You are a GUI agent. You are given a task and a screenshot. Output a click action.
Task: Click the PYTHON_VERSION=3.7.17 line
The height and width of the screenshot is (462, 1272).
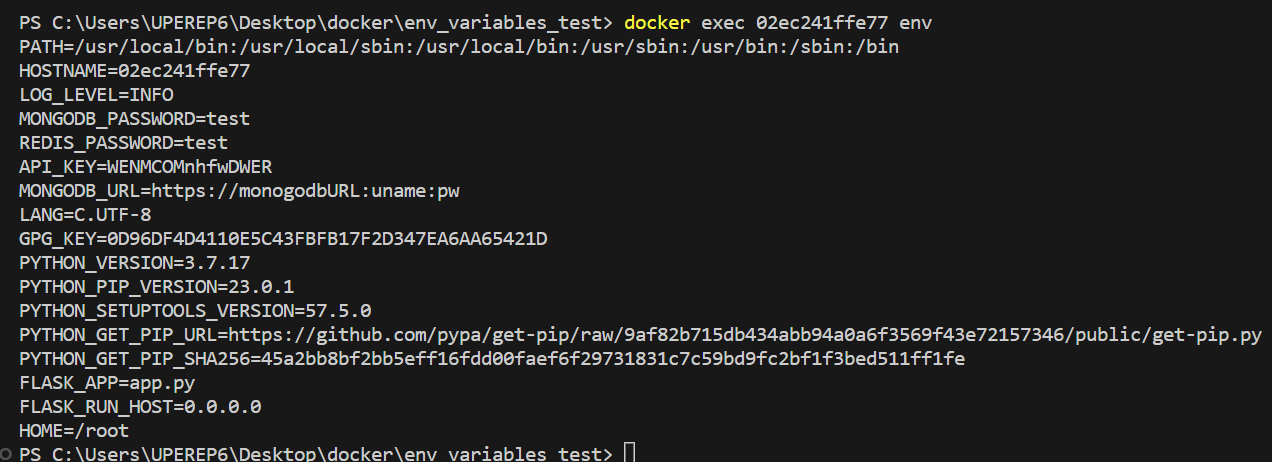tap(134, 262)
